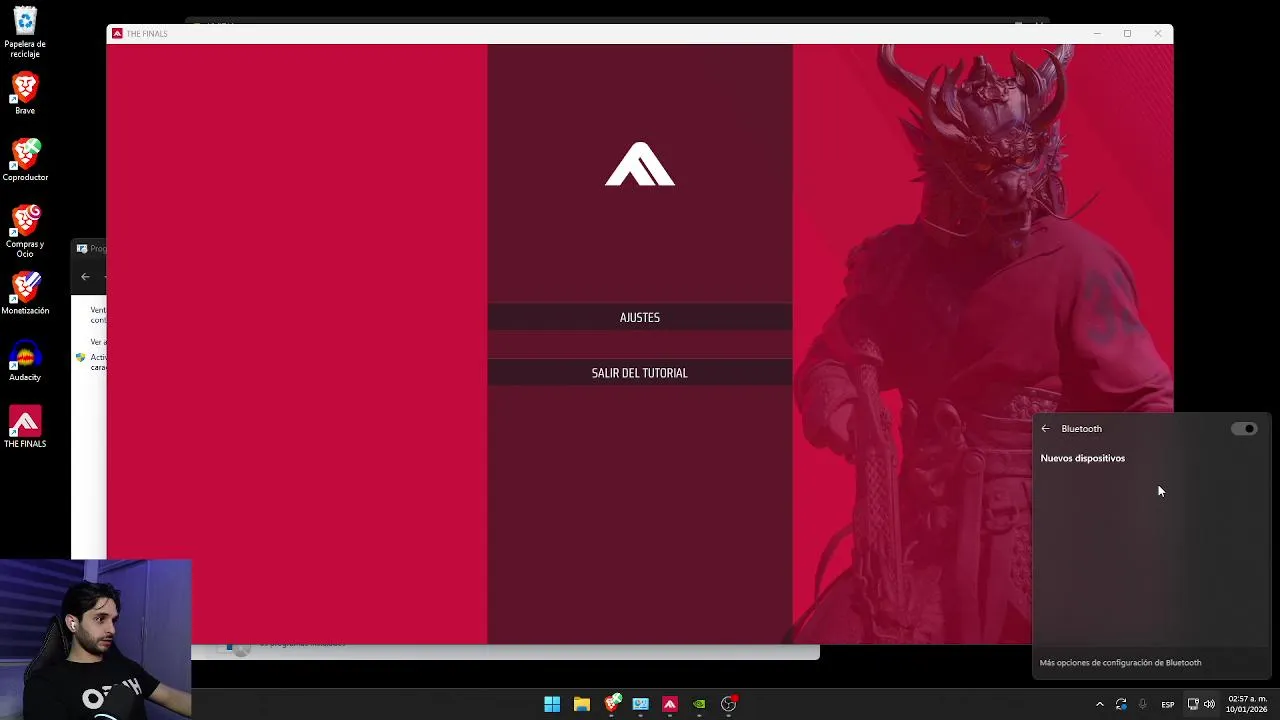The image size is (1280, 720).
Task: Open the Papelera de reciclaje desktop icon
Action: coord(25,32)
